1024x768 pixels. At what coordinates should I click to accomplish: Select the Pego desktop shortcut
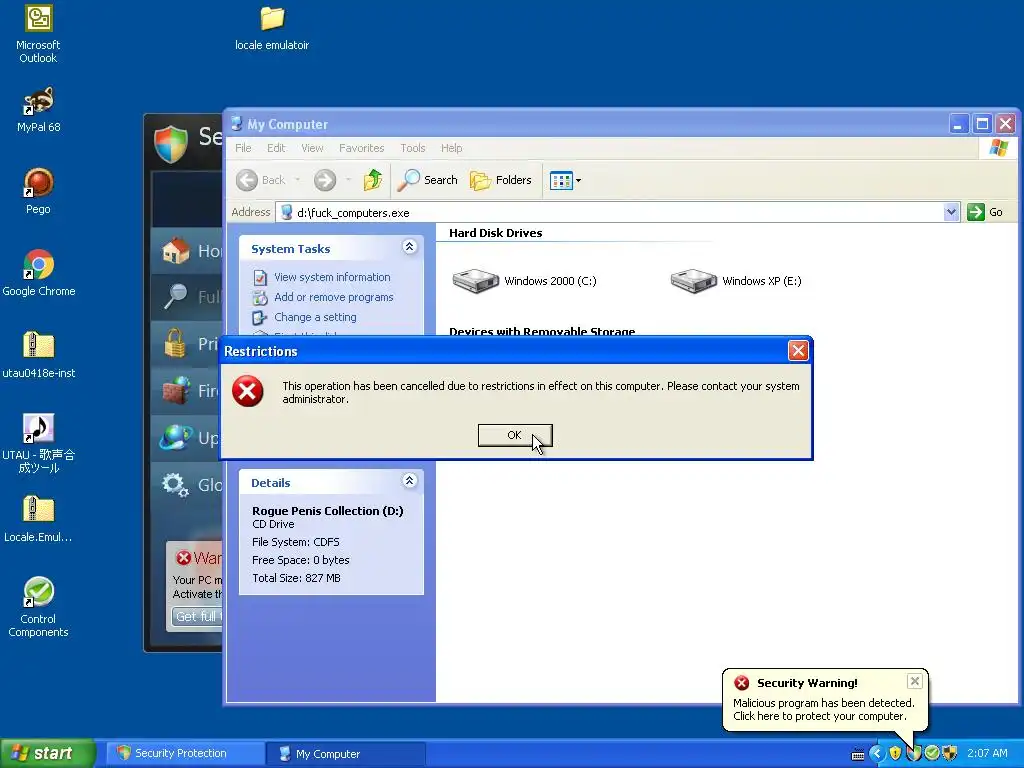(x=38, y=191)
